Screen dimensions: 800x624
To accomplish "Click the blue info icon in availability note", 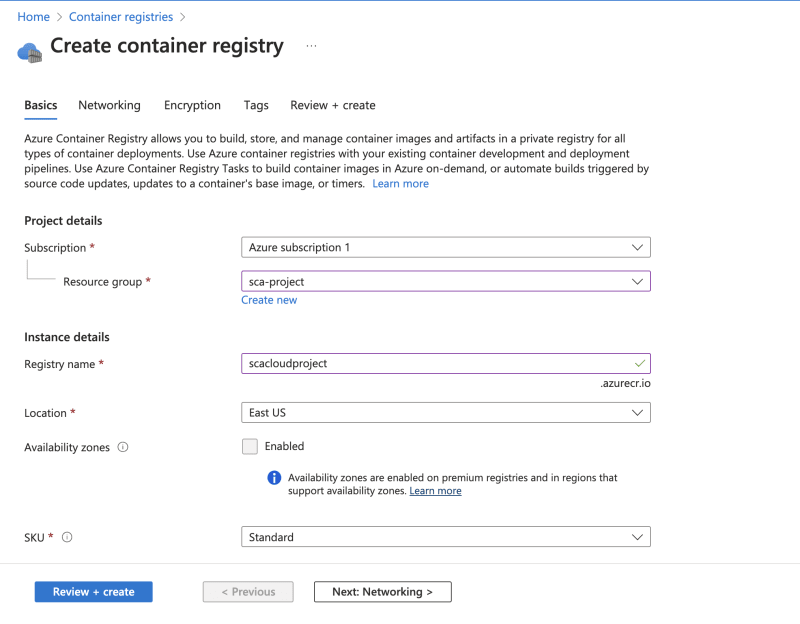I will [x=274, y=478].
